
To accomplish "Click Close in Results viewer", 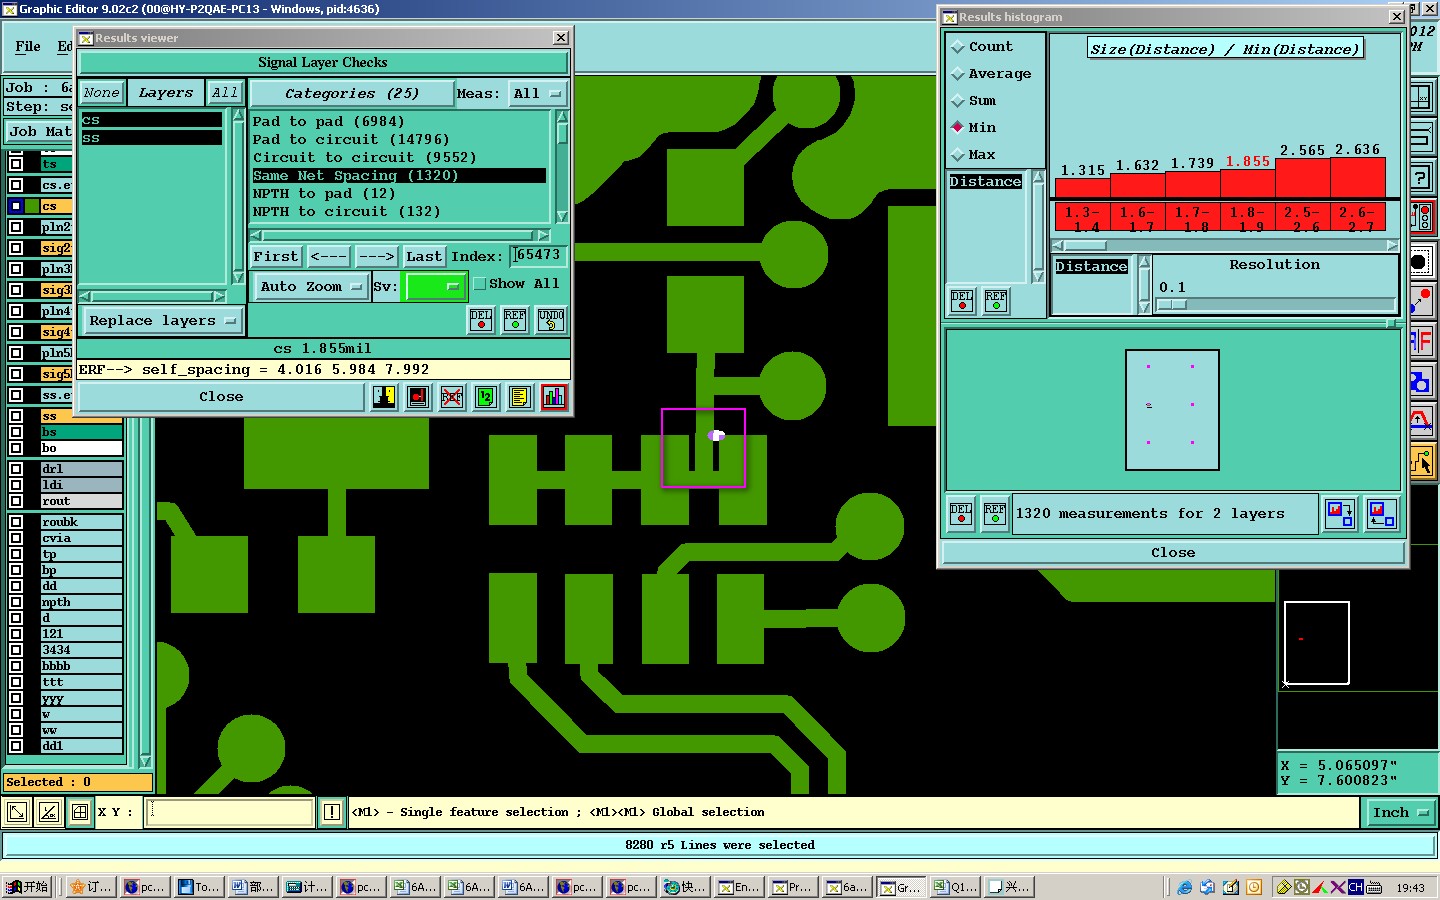I will point(221,397).
